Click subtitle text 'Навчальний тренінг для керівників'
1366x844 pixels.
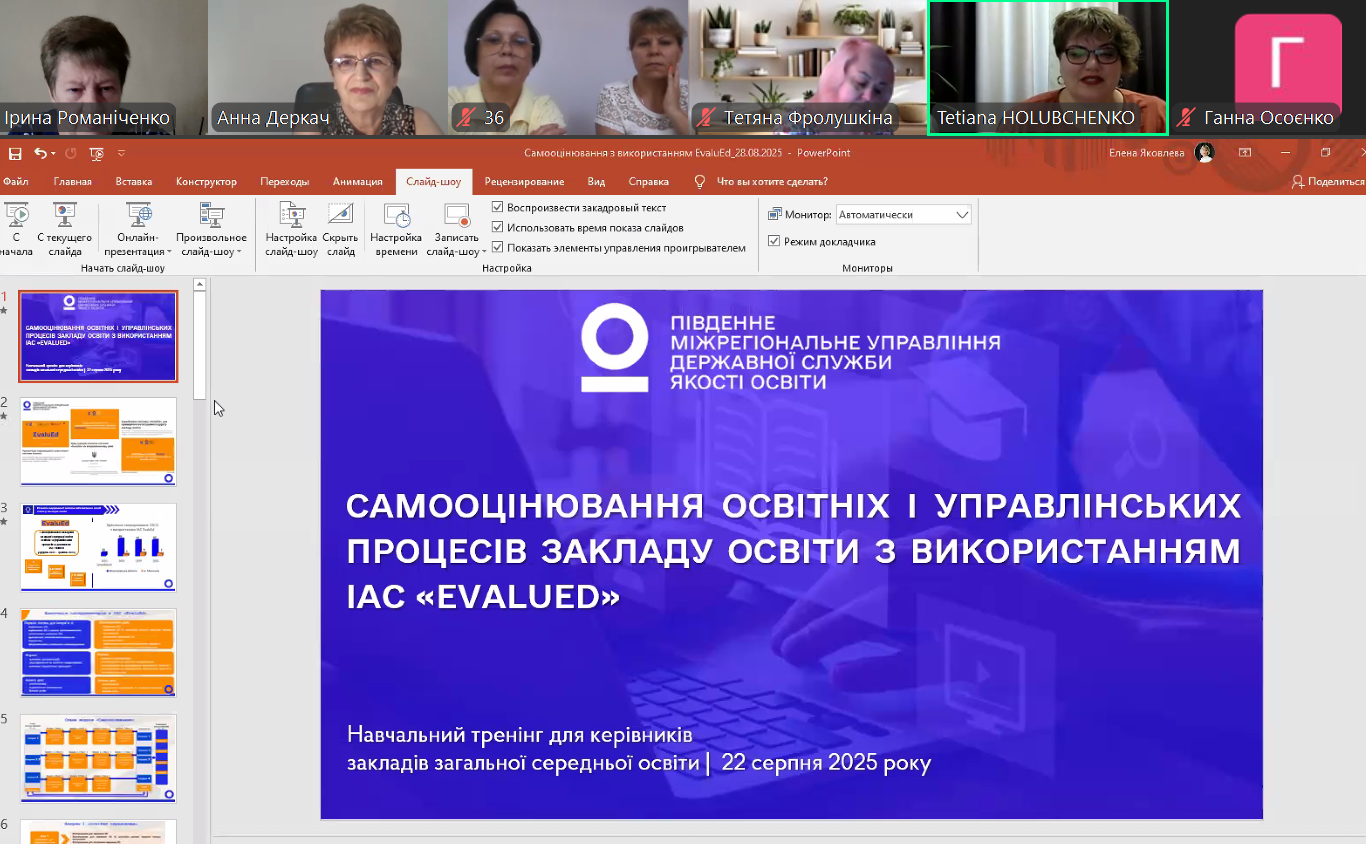[x=520, y=734]
